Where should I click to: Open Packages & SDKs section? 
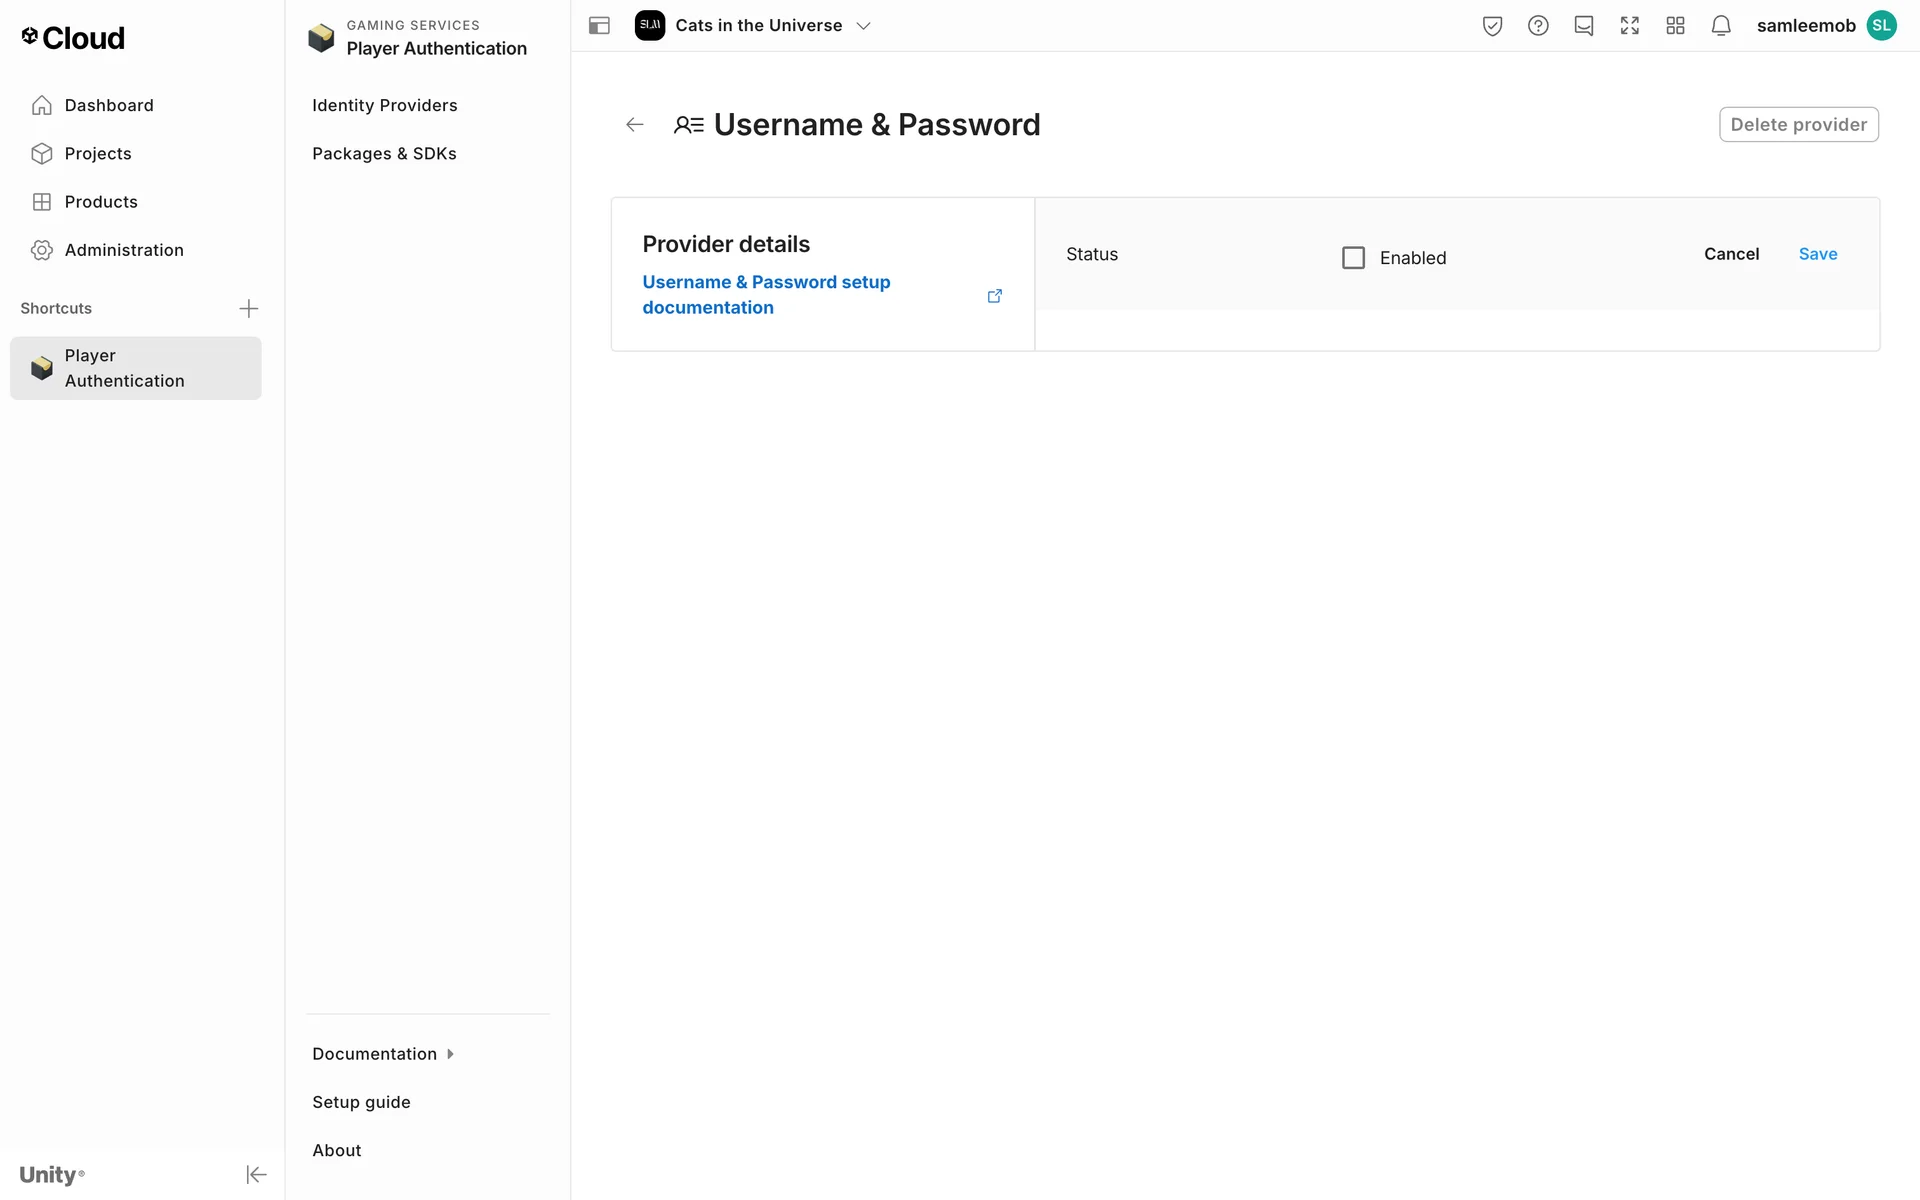click(x=384, y=153)
